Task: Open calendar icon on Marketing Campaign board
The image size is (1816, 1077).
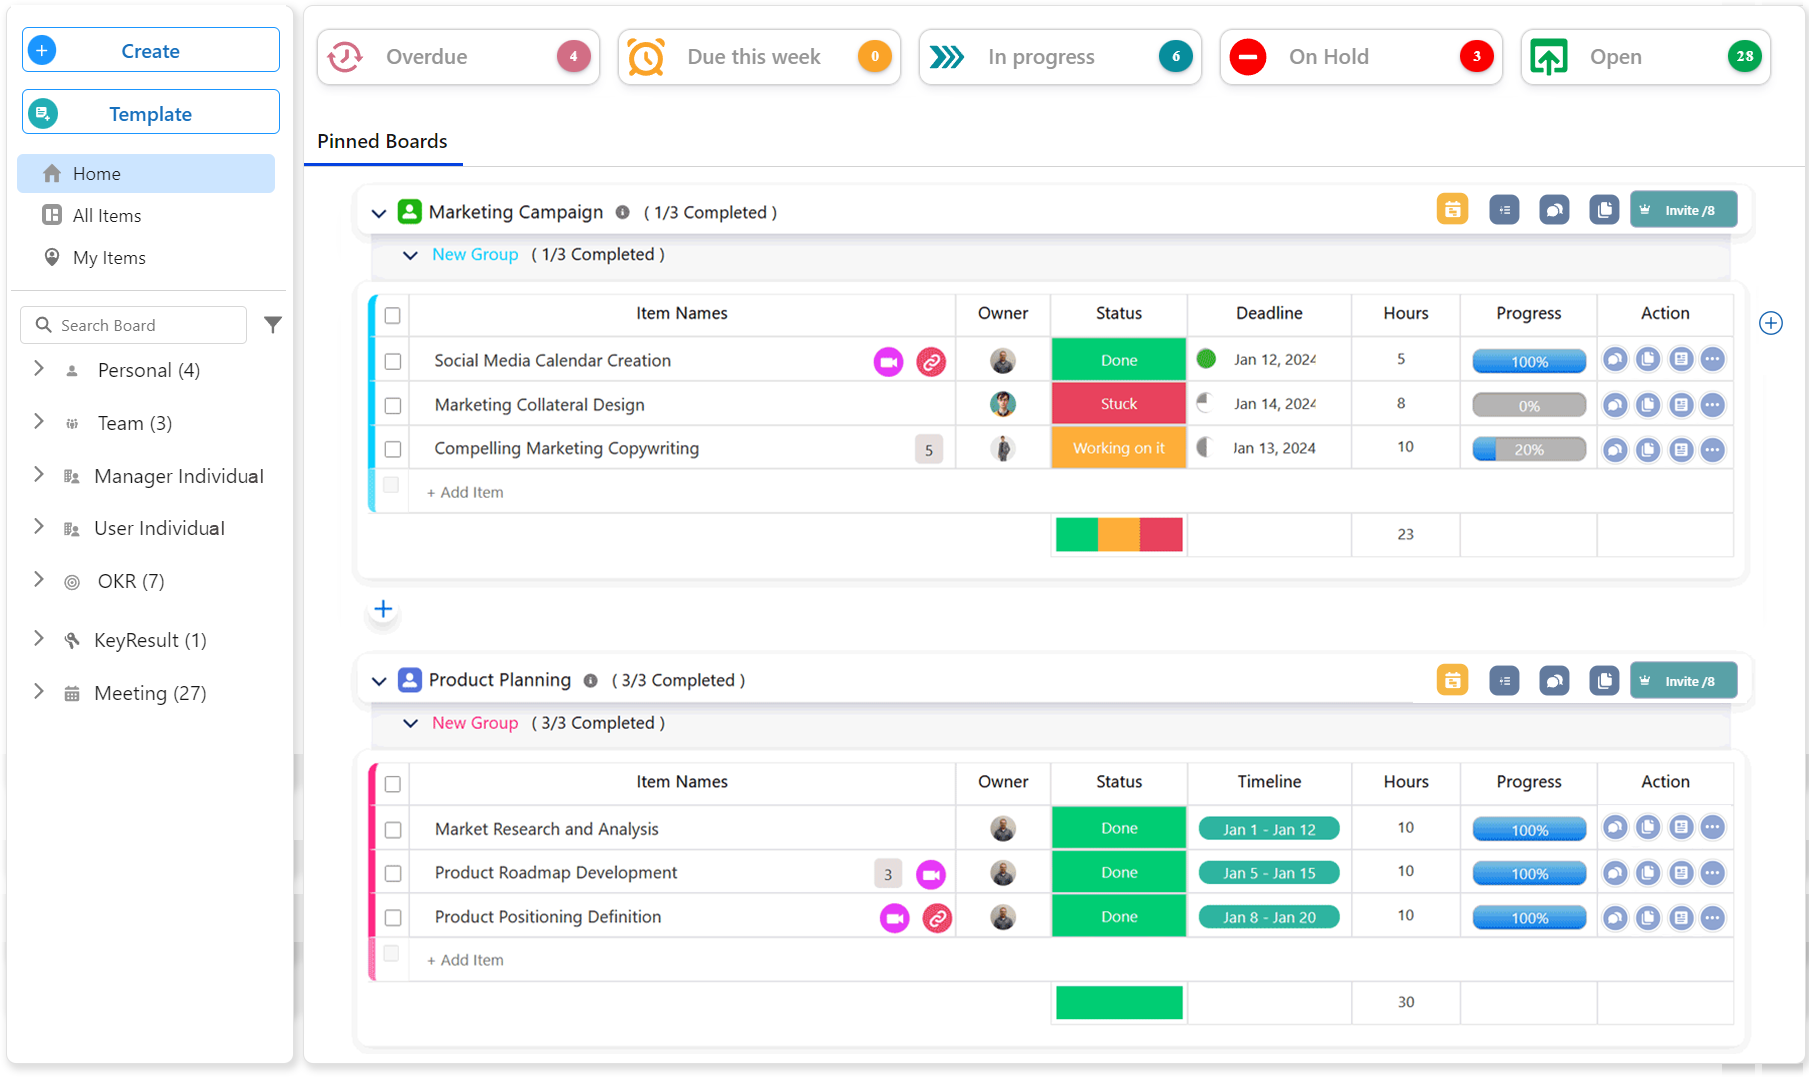Action: [1452, 210]
